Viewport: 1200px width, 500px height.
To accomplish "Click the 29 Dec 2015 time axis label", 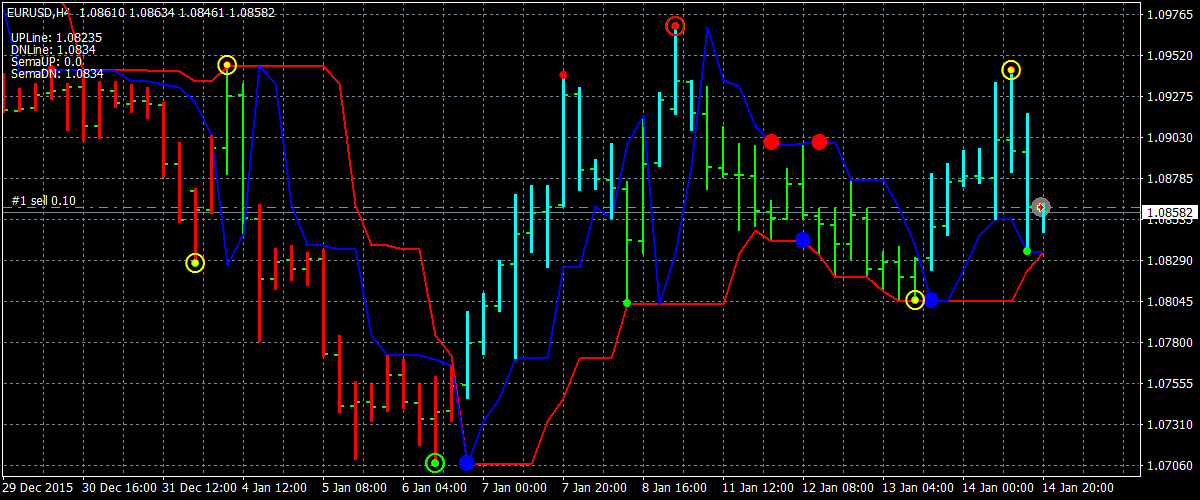I will click(36, 487).
